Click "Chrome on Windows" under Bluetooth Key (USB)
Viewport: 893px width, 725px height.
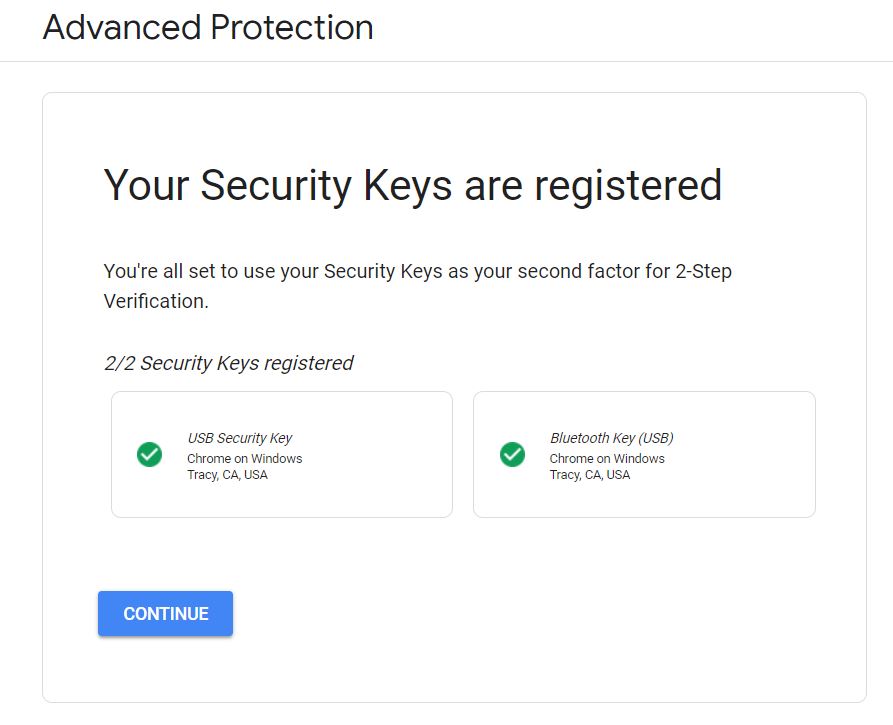[607, 459]
